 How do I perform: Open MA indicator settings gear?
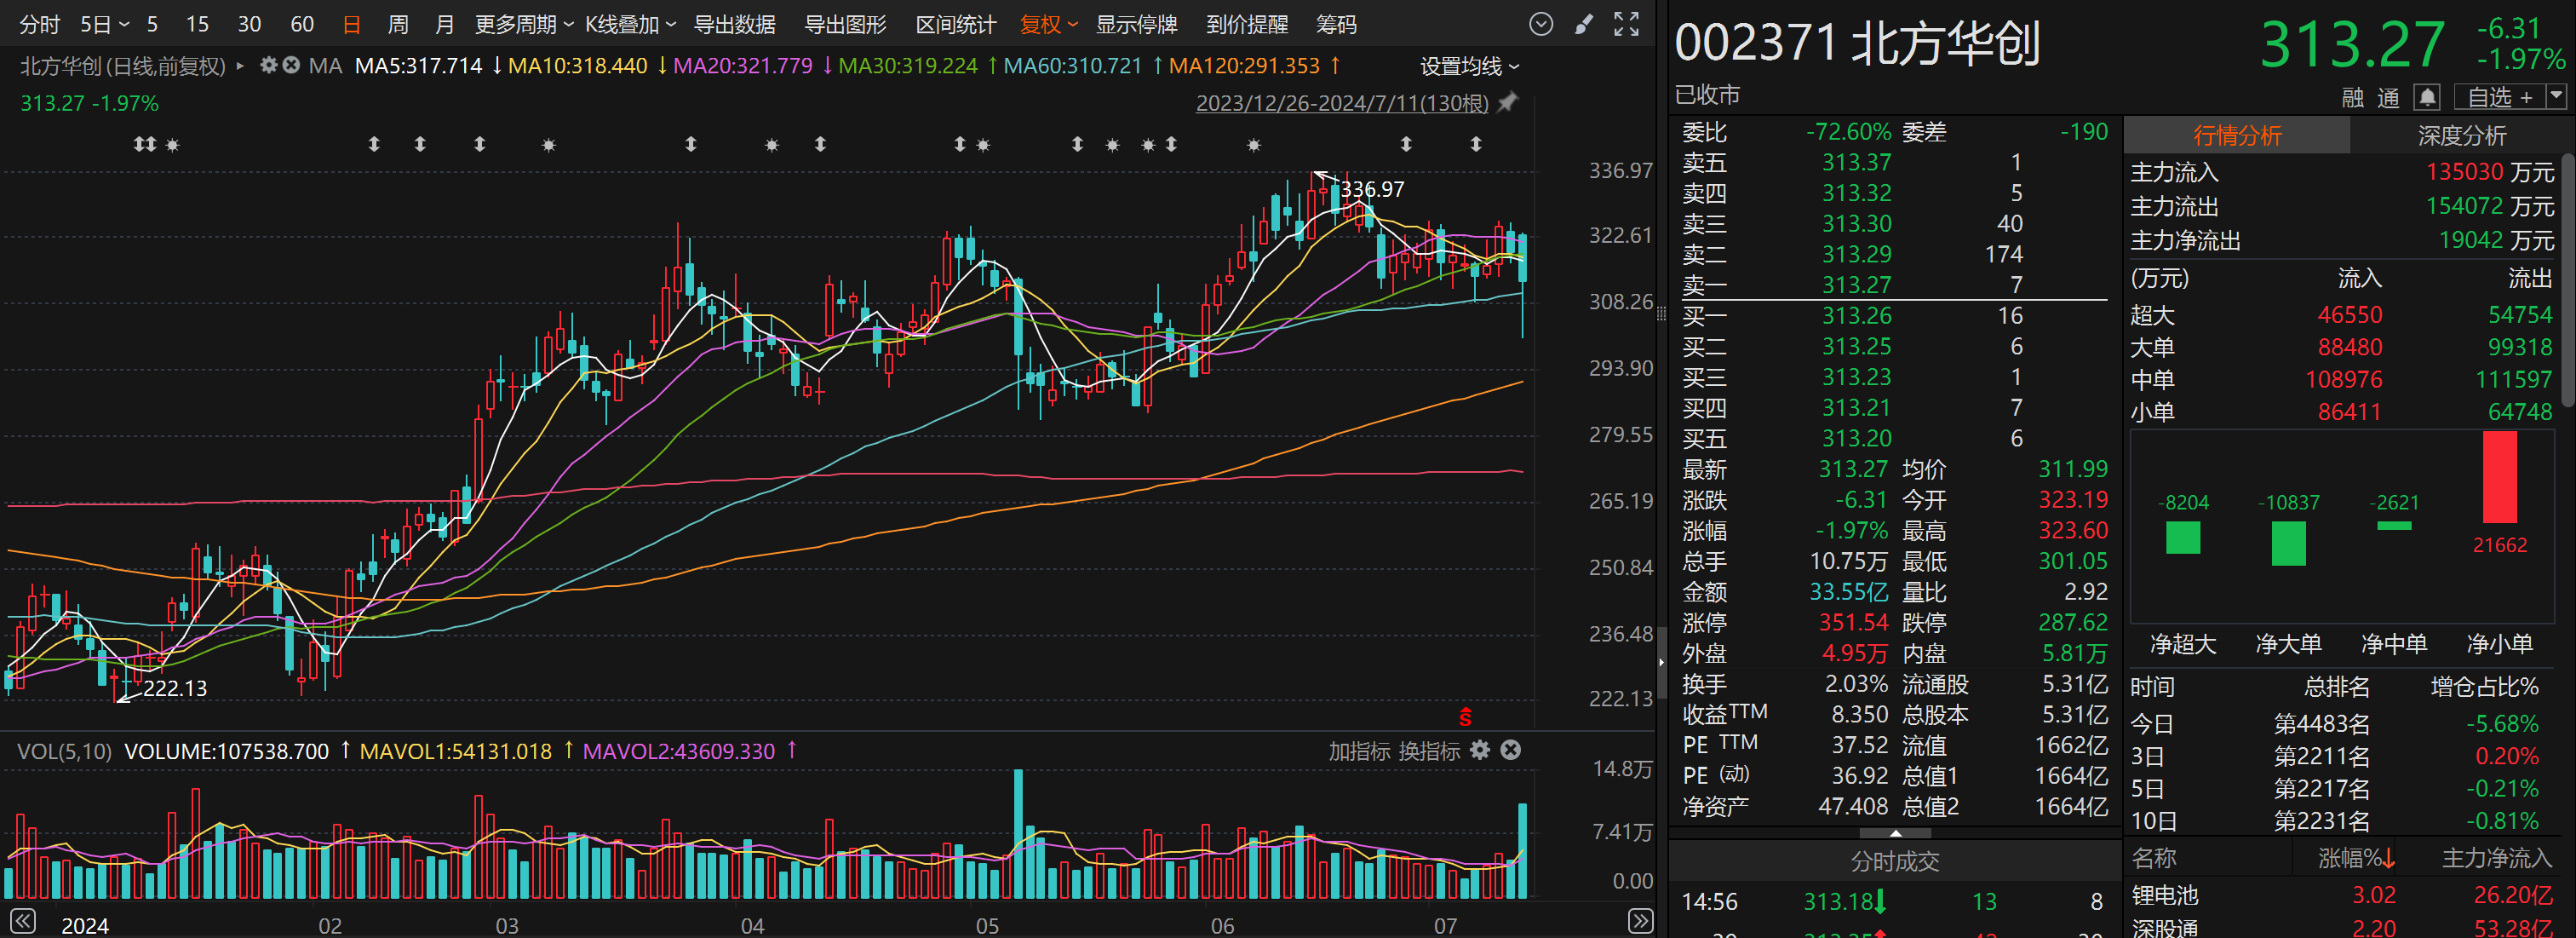pos(268,65)
